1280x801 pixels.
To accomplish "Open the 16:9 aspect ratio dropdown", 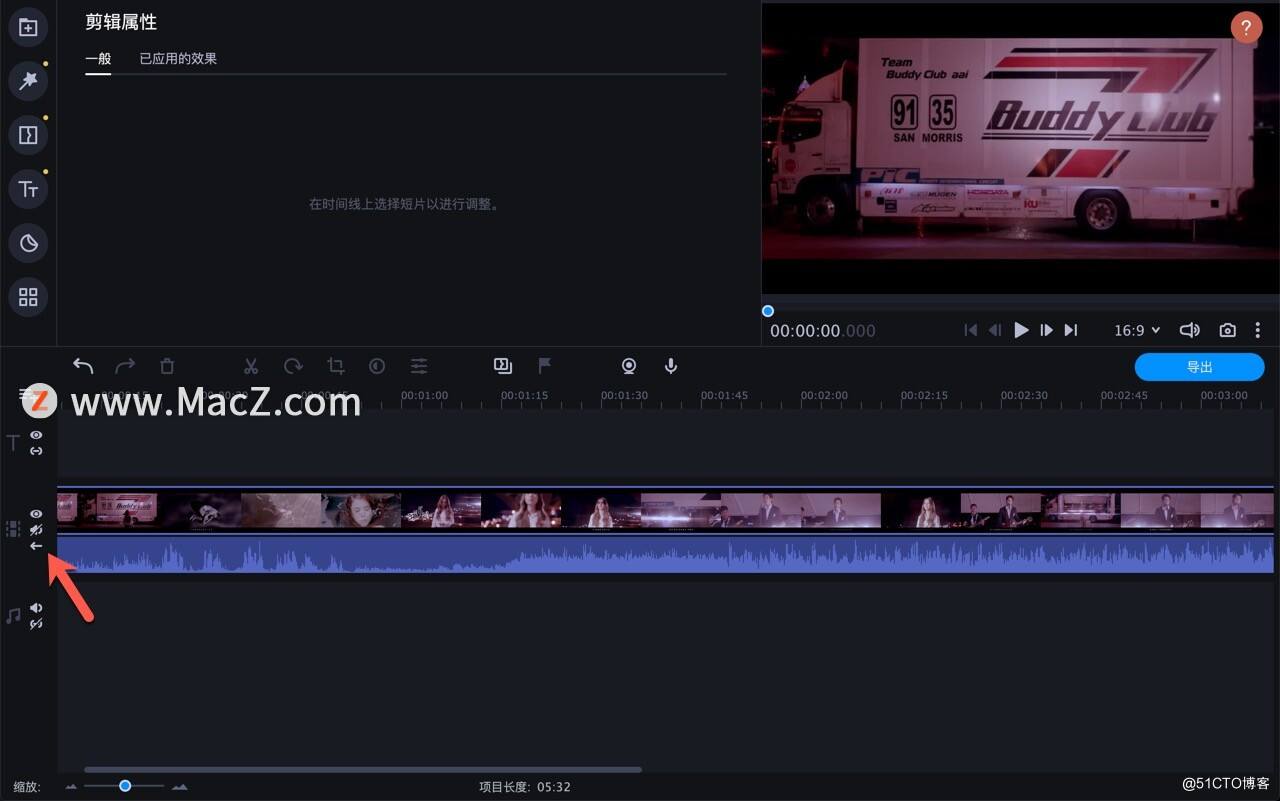I will 1137,330.
